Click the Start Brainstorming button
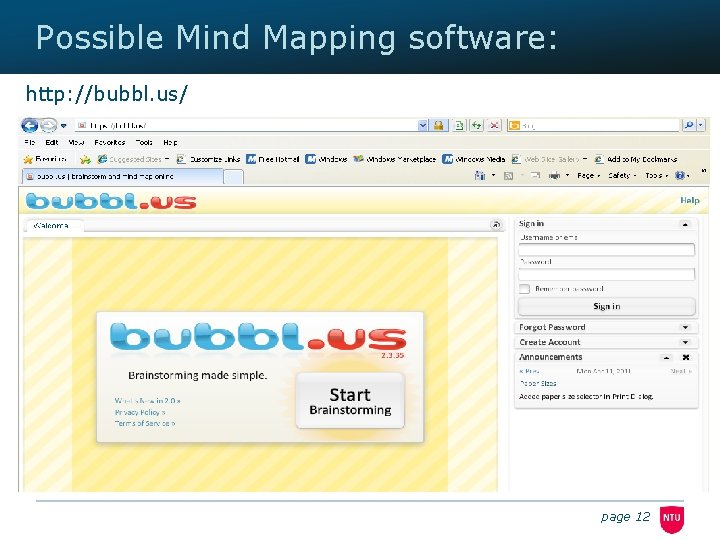Viewport: 720px width, 540px height. point(350,401)
